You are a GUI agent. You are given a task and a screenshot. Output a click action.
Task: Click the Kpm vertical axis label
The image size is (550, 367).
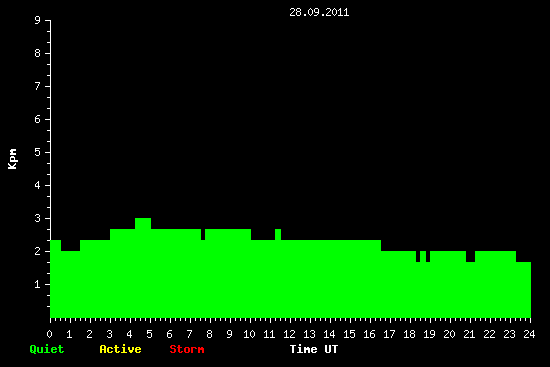tap(13, 159)
